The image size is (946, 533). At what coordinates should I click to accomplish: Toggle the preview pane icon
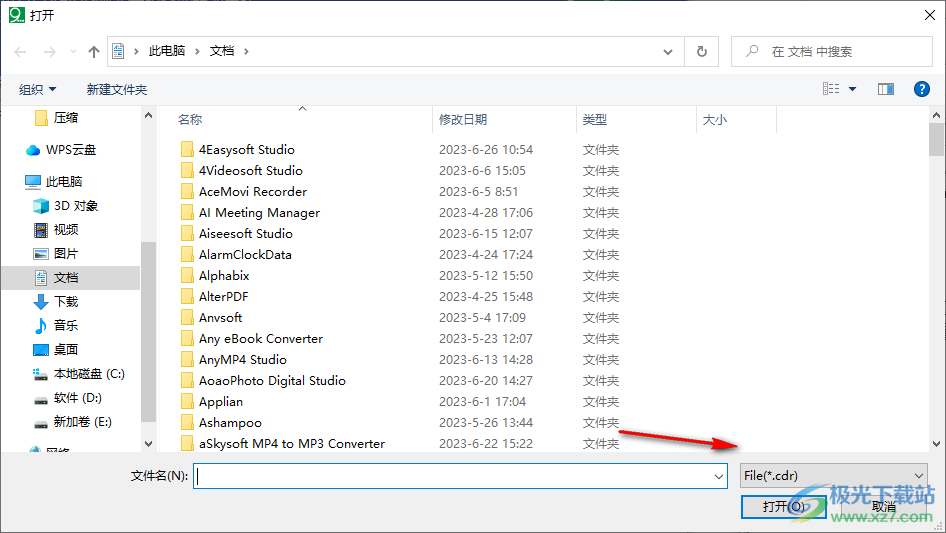(886, 89)
